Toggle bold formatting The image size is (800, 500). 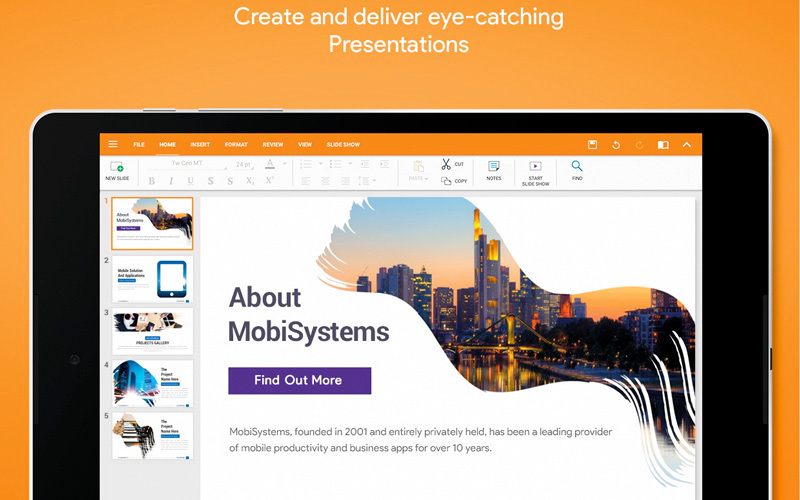pos(152,181)
